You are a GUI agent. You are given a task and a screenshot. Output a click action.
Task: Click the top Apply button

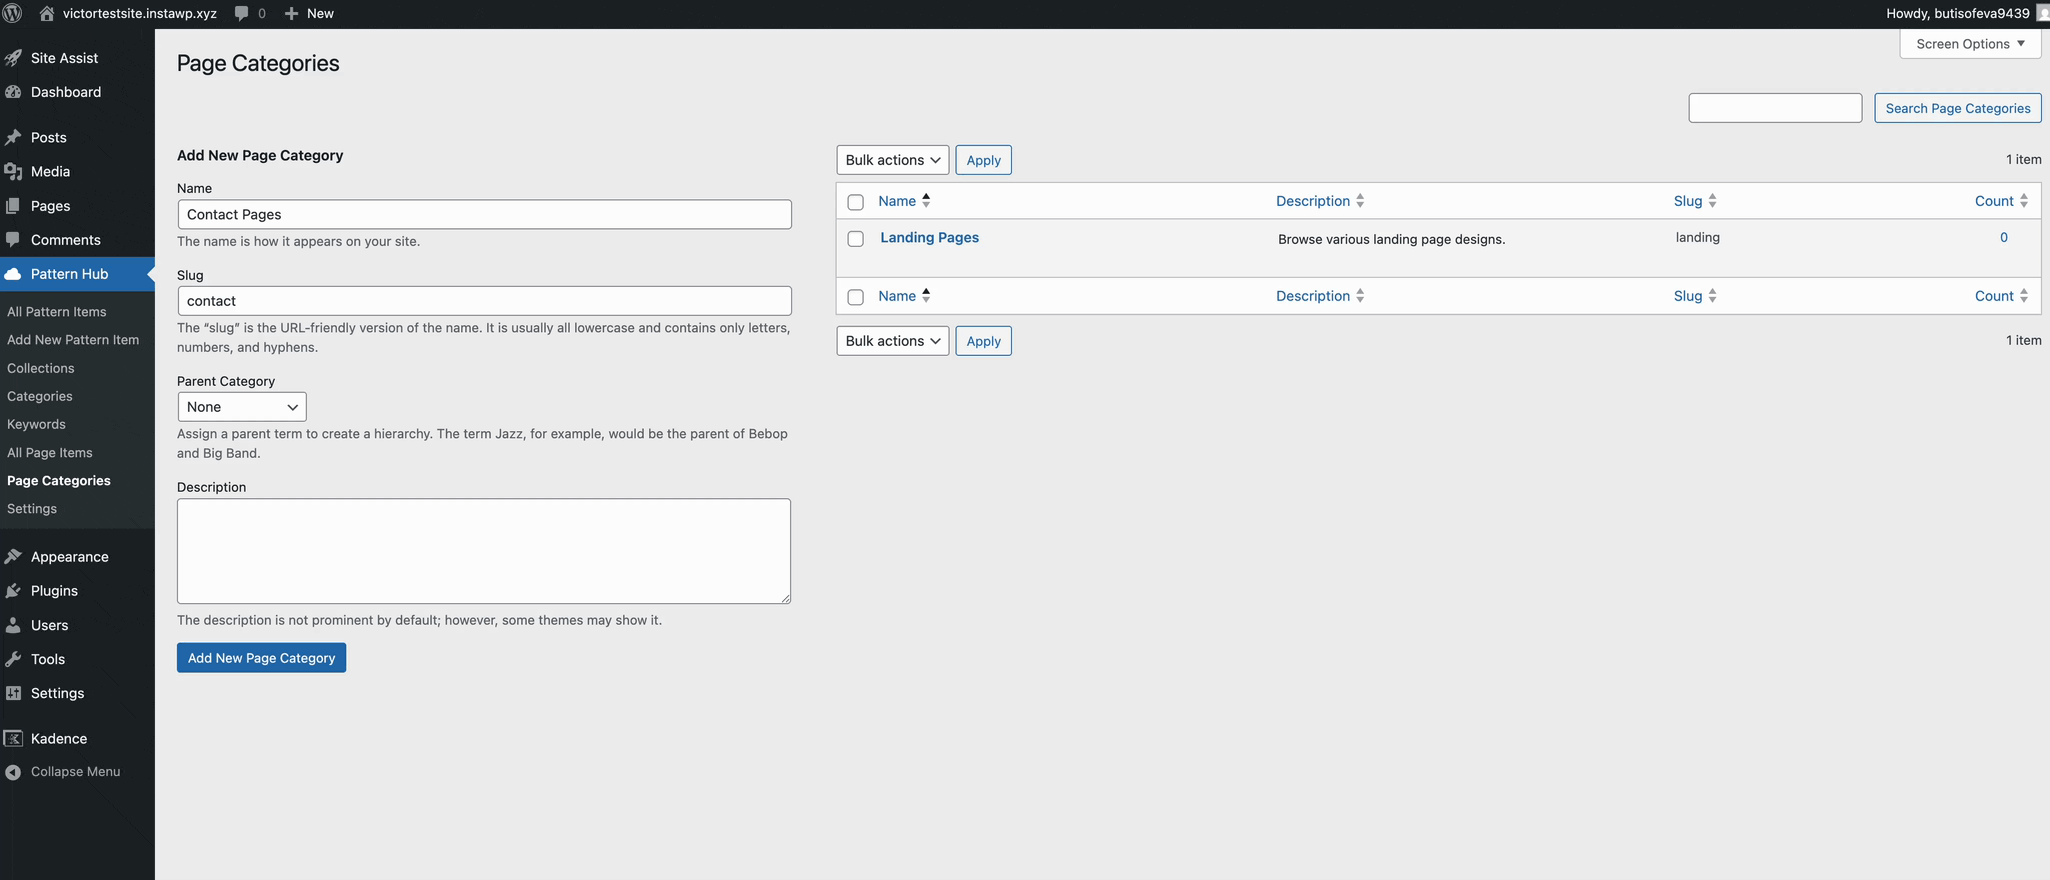[x=984, y=160]
